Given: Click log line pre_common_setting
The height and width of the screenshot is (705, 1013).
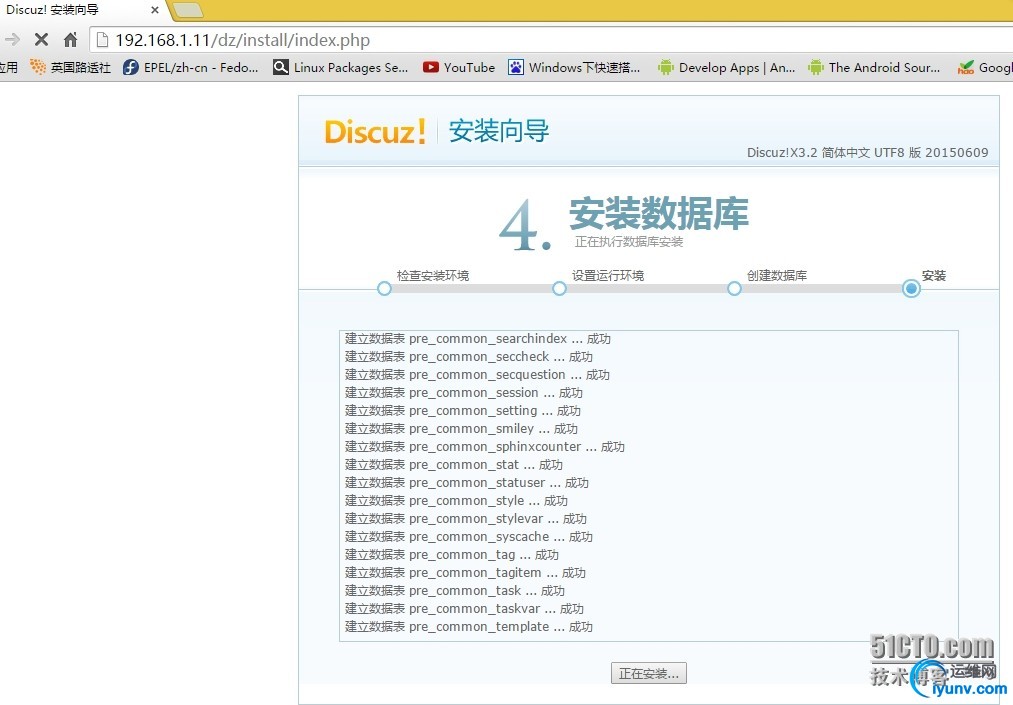Looking at the screenshot, I should click(463, 411).
